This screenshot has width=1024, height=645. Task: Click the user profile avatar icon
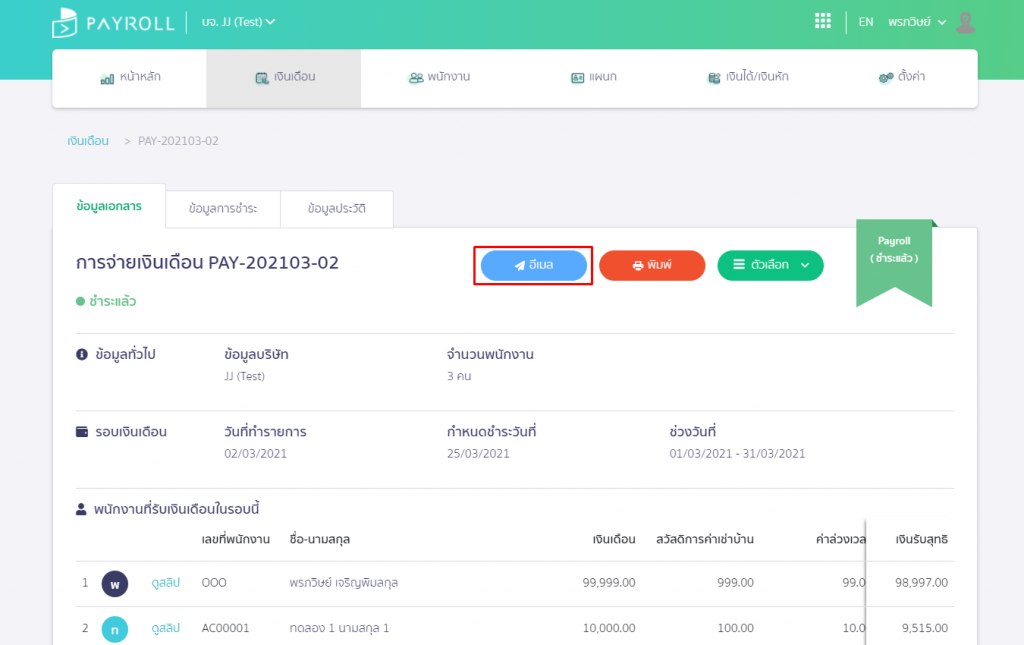(965, 21)
